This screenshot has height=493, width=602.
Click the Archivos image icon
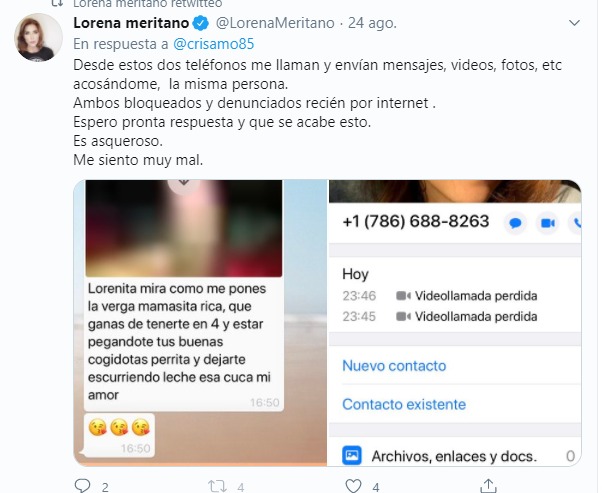click(x=352, y=455)
